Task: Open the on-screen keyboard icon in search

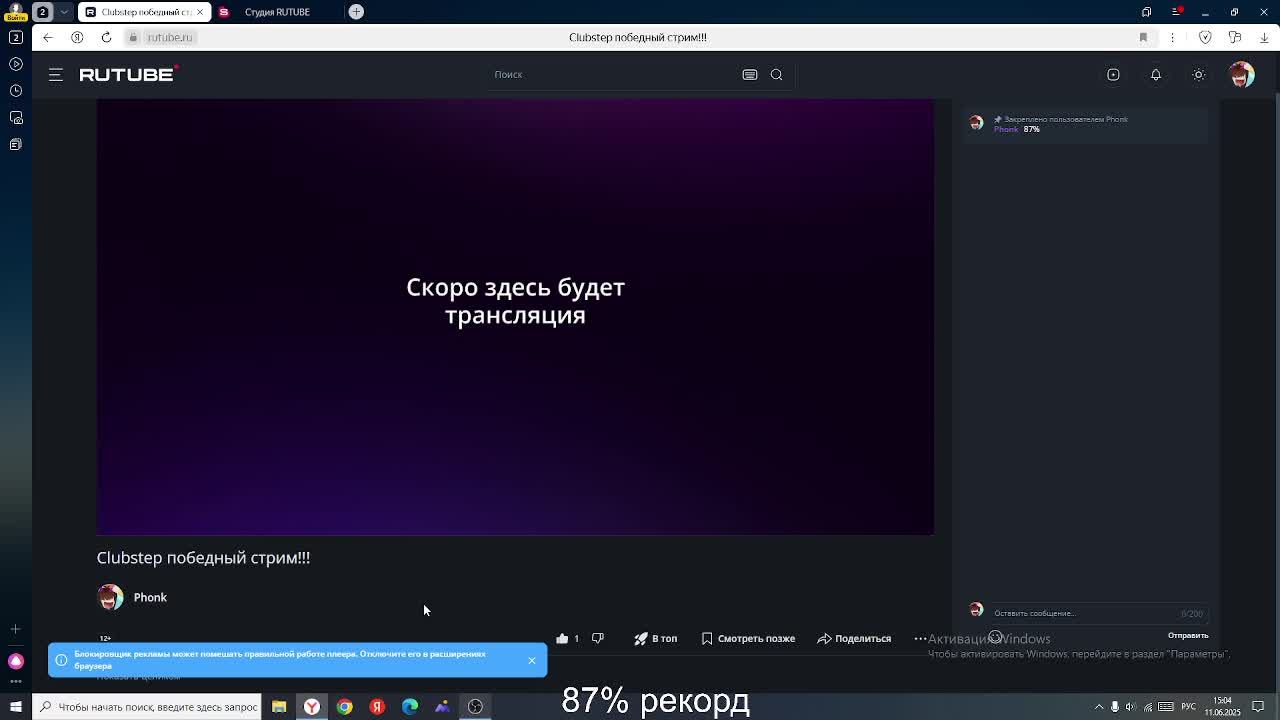Action: tap(749, 74)
